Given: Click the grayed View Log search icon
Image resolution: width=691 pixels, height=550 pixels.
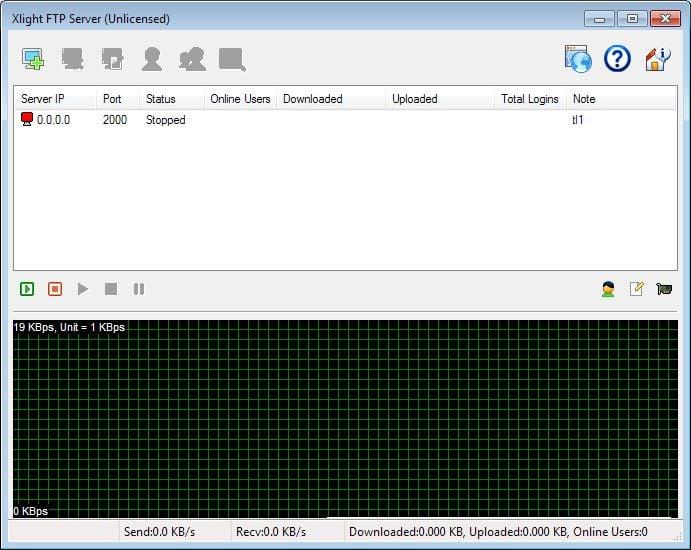Looking at the screenshot, I should pyautogui.click(x=232, y=59).
